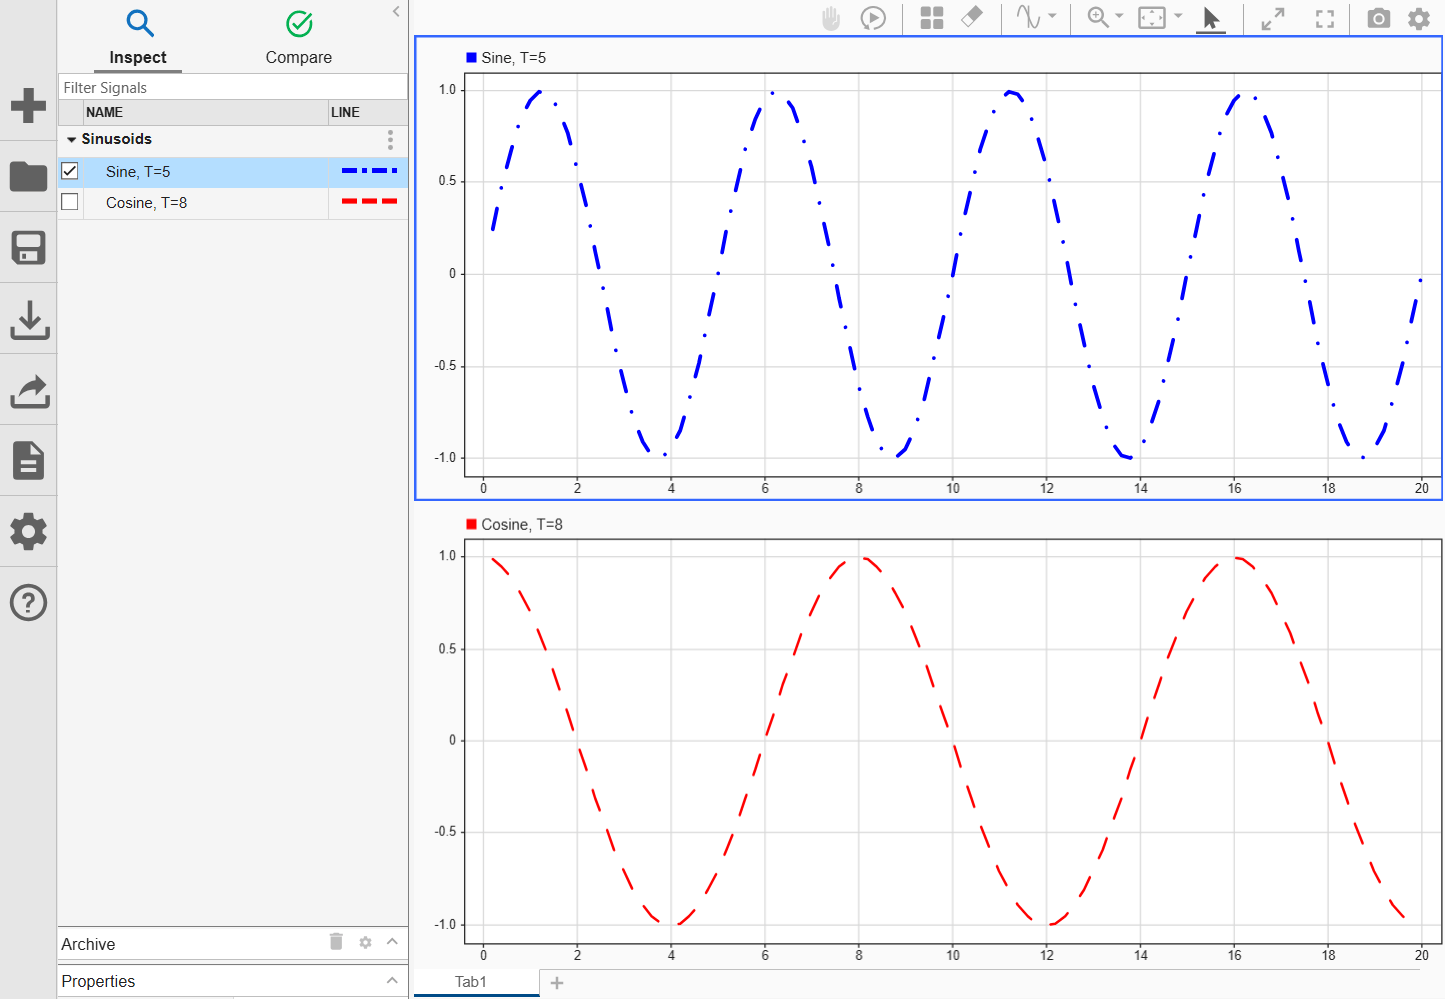Viewport: 1445px width, 999px height.
Task: Open the data cursor dropdown arrow
Action: tap(1052, 16)
